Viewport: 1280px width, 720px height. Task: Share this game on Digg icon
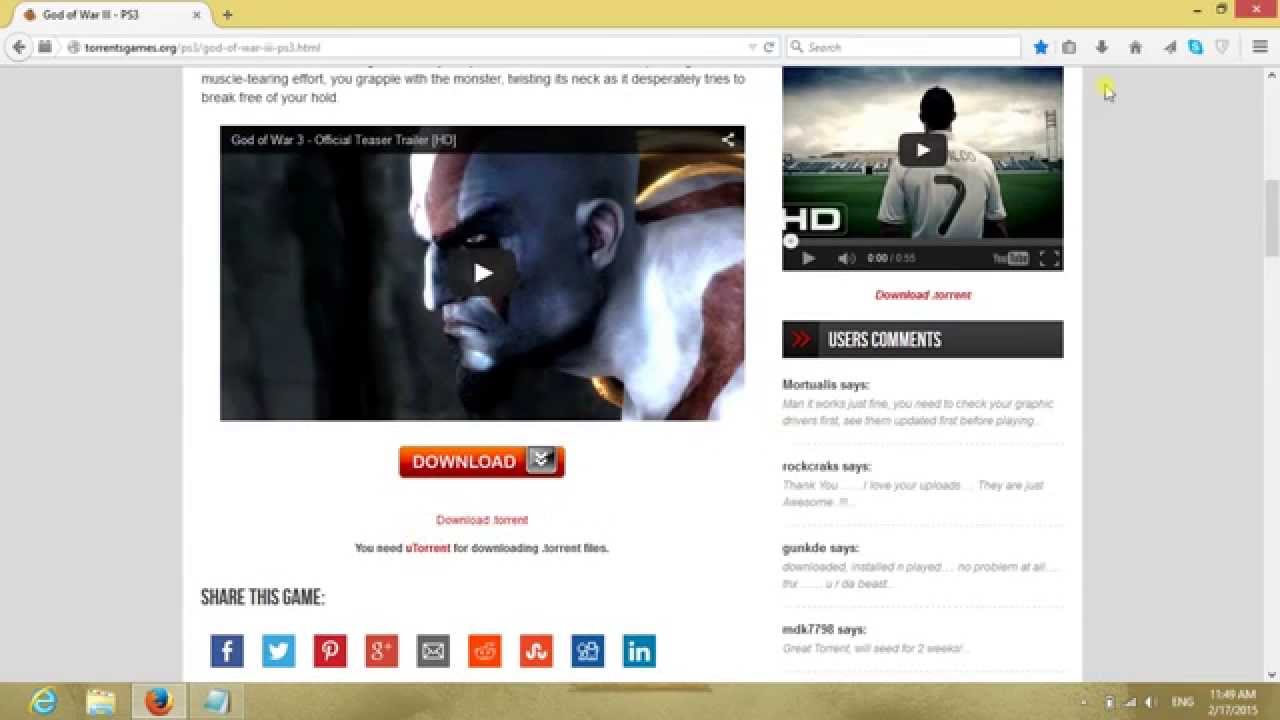(588, 651)
